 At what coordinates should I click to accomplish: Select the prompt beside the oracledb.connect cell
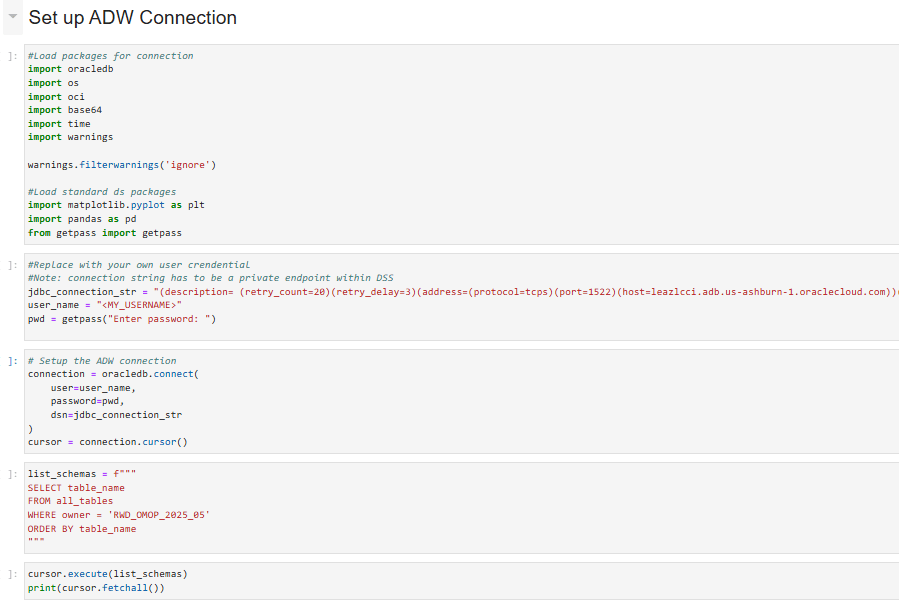point(11,361)
